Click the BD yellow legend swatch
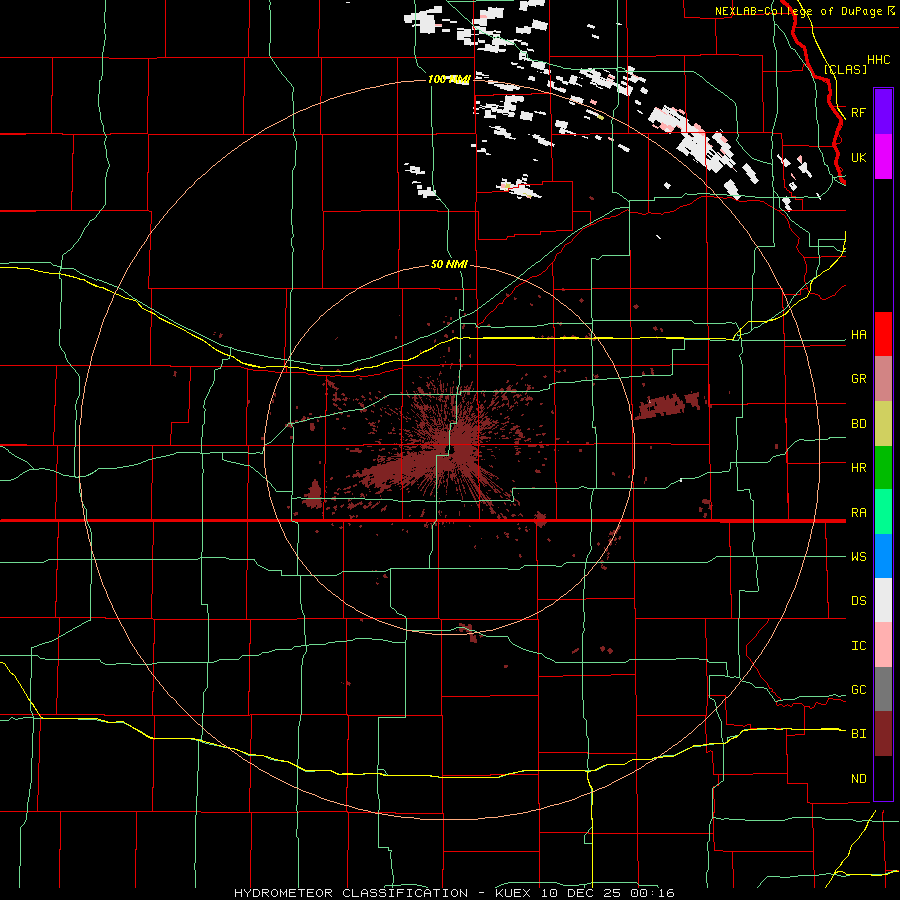This screenshot has width=900, height=900. (883, 424)
